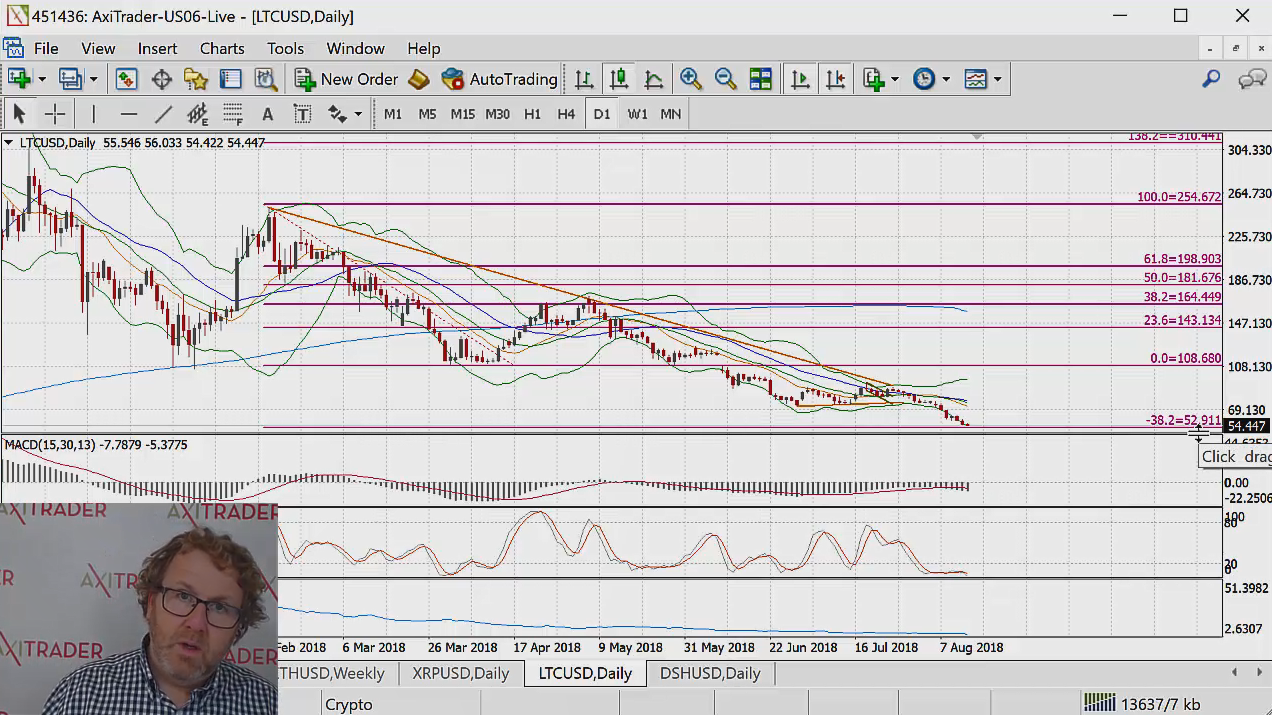This screenshot has height=715, width=1272.
Task: Toggle AutoTrading on or off
Action: coord(499,79)
